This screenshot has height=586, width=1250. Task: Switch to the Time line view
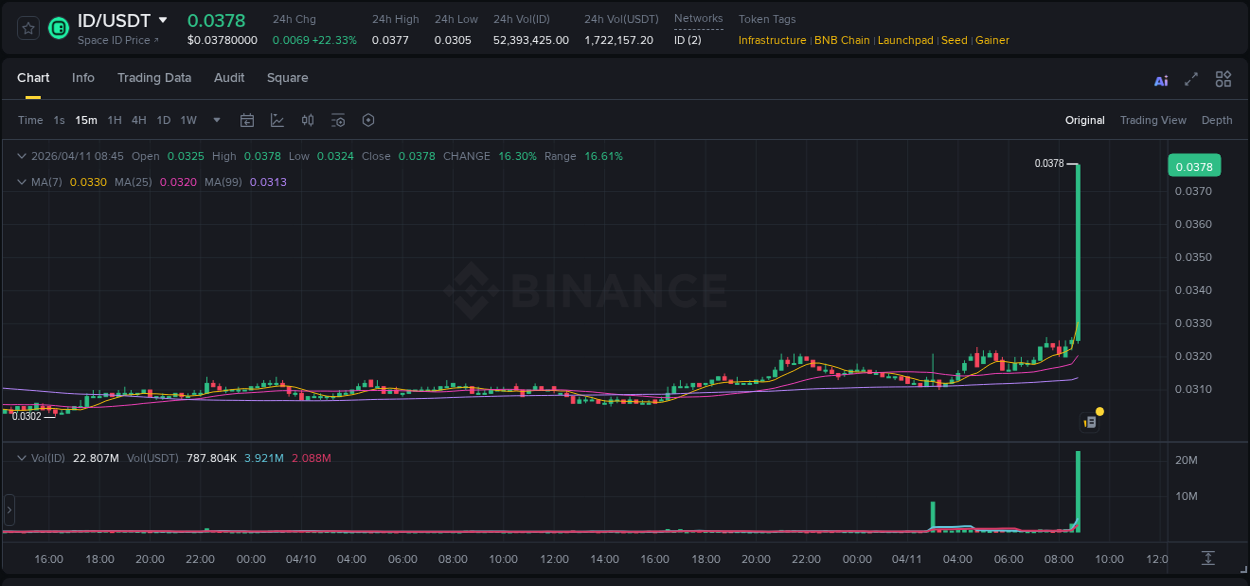(30, 120)
